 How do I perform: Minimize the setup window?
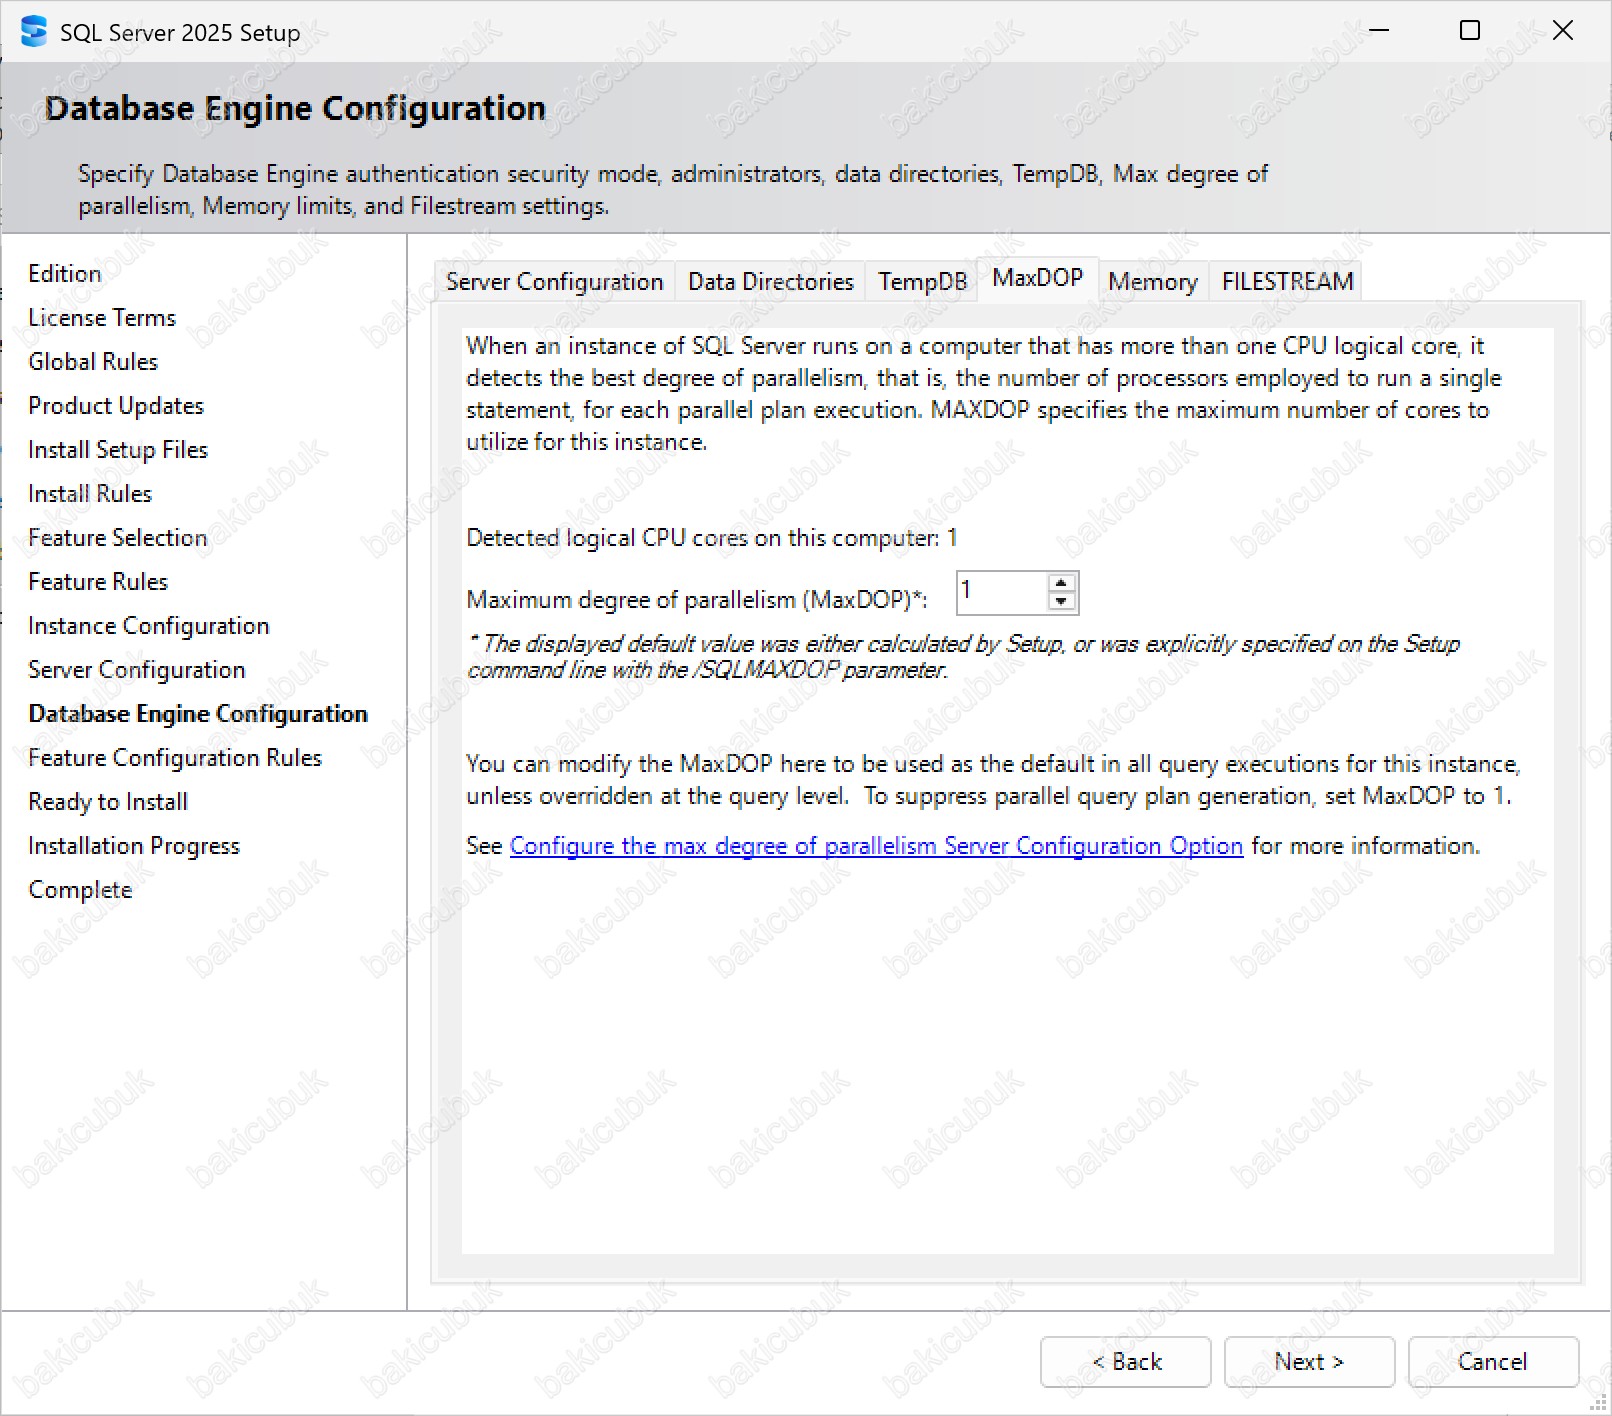1379,31
